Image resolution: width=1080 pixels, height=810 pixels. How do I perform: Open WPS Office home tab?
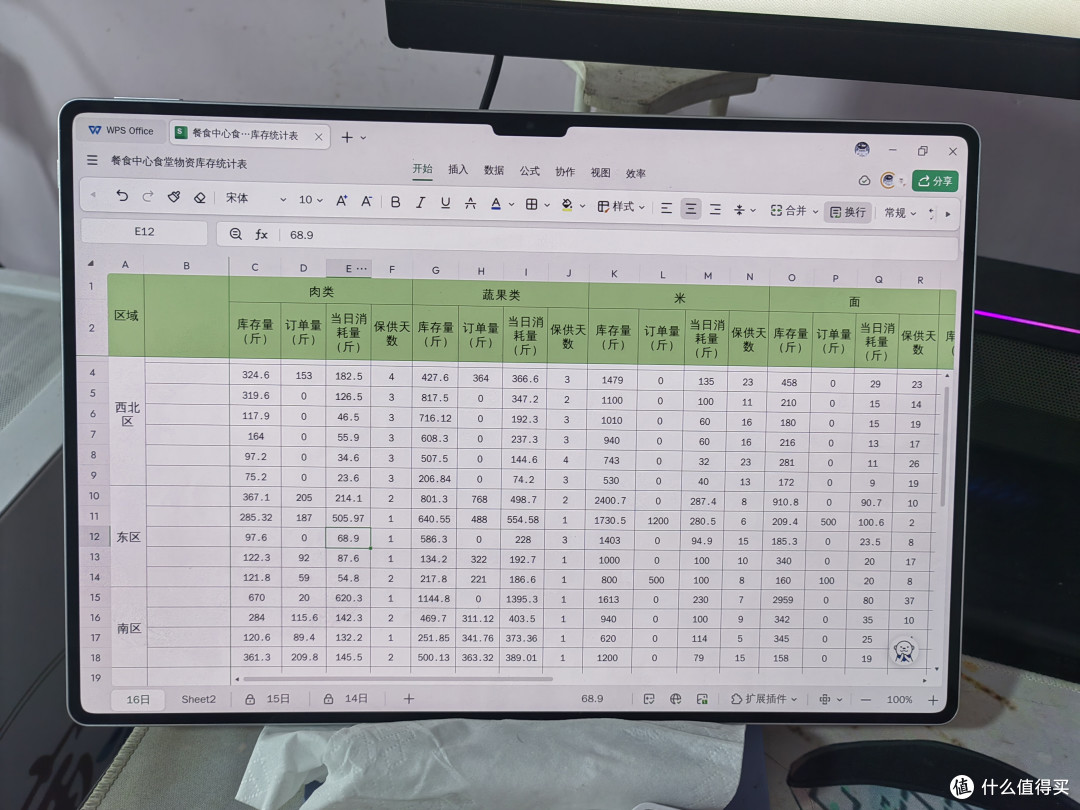pyautogui.click(x=121, y=130)
